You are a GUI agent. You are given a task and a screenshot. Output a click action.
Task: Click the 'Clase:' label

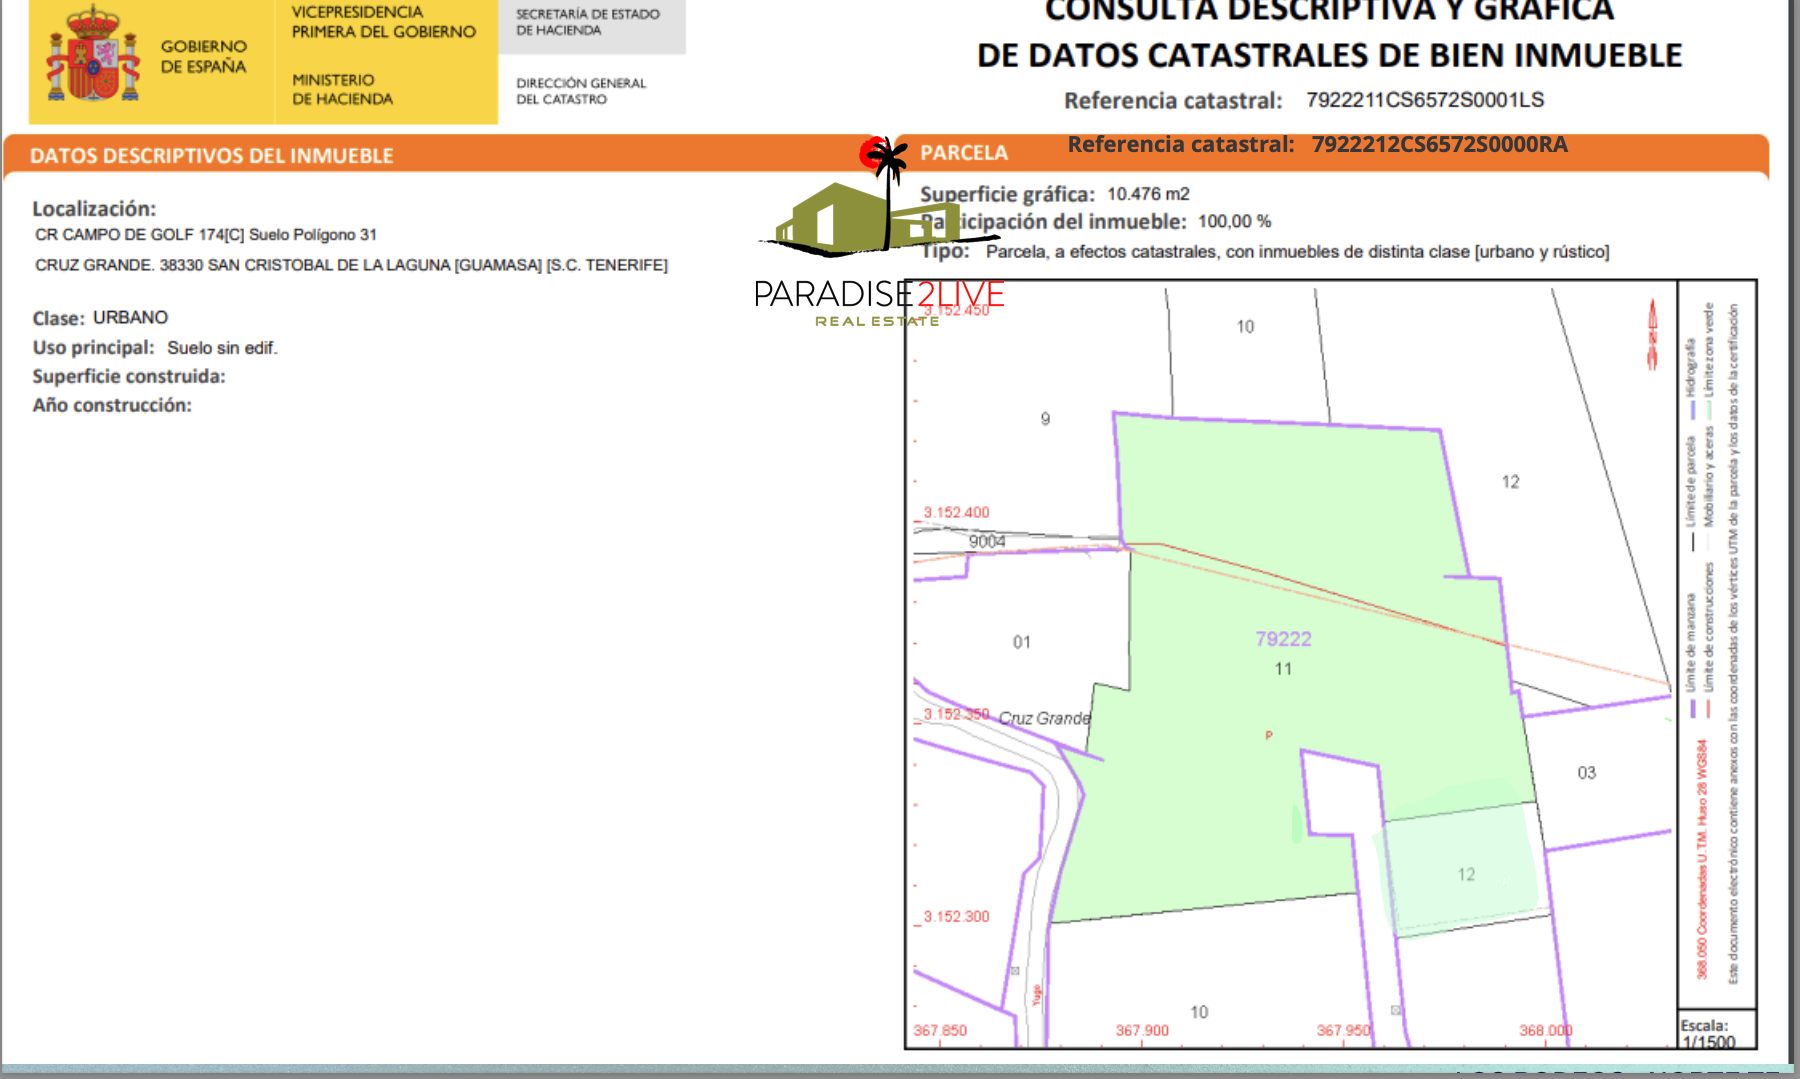coord(58,318)
